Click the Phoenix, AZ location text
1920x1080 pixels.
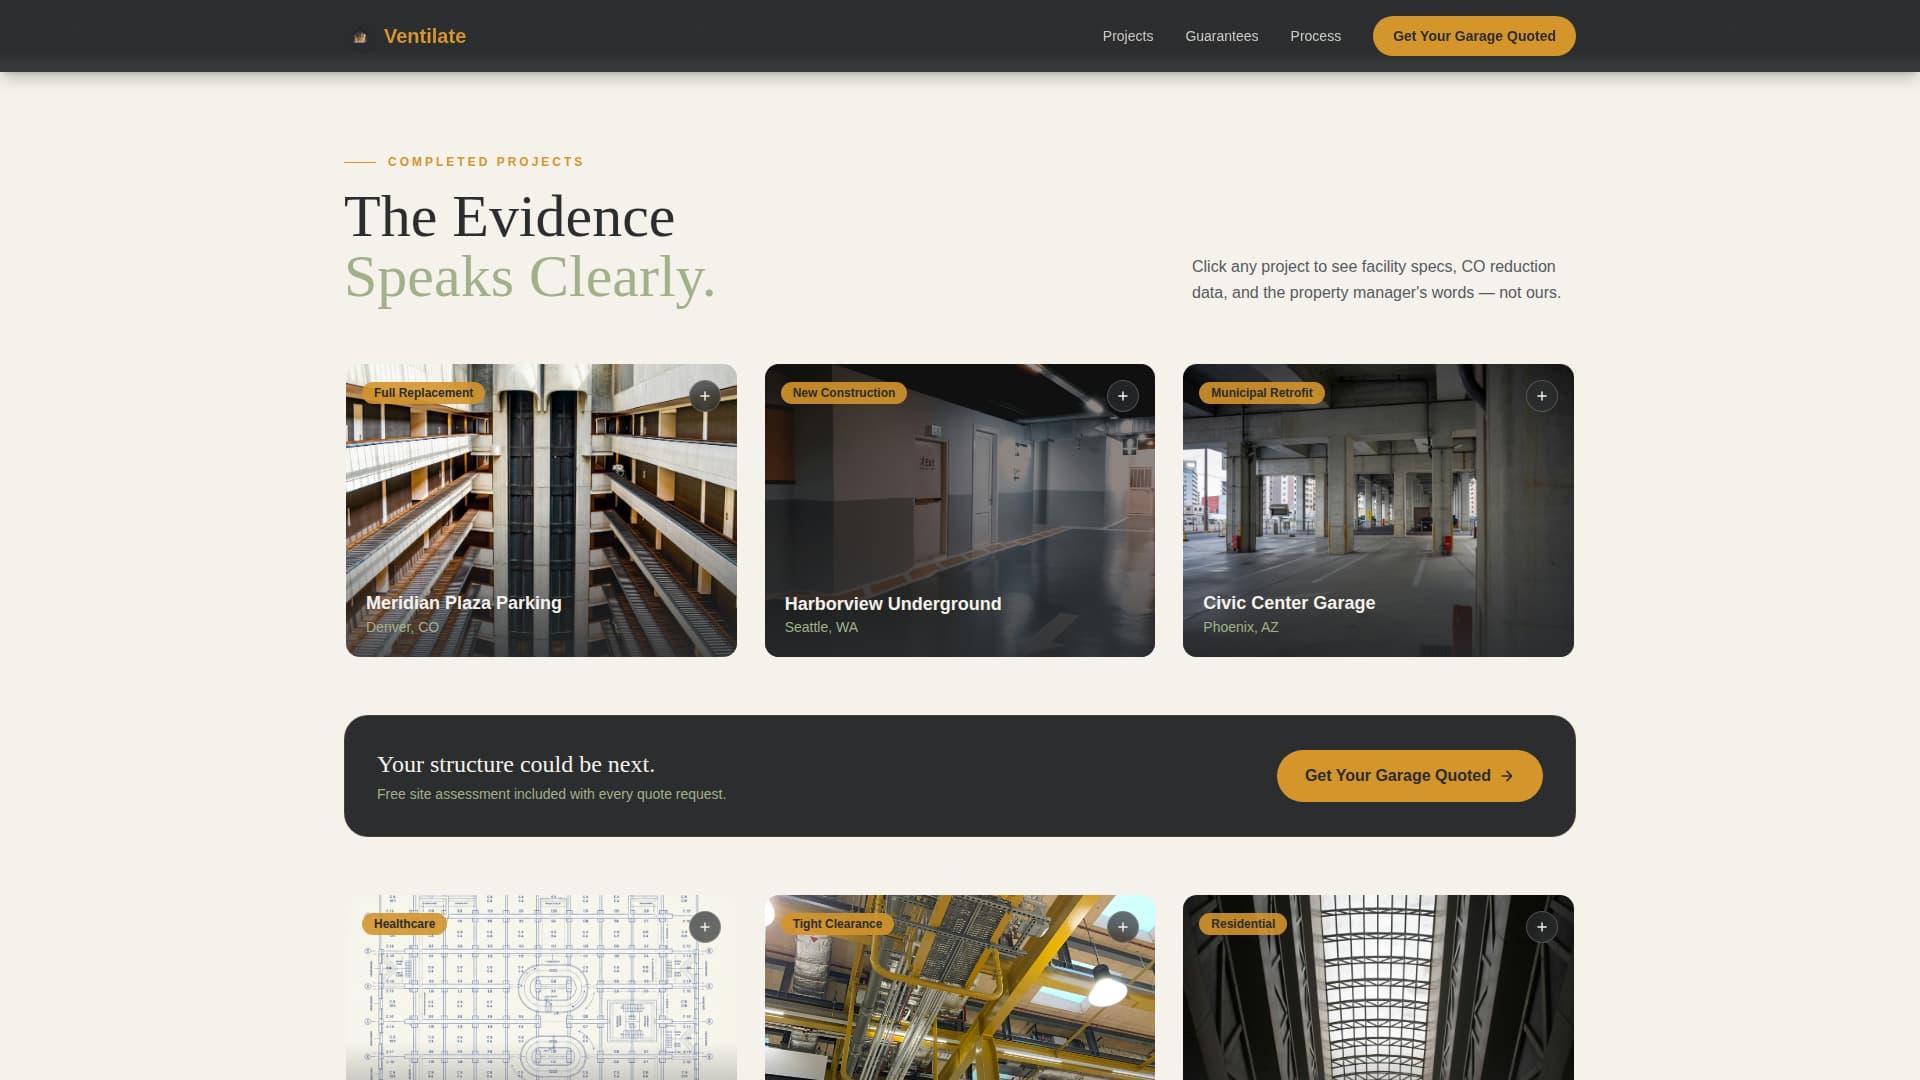tap(1240, 627)
